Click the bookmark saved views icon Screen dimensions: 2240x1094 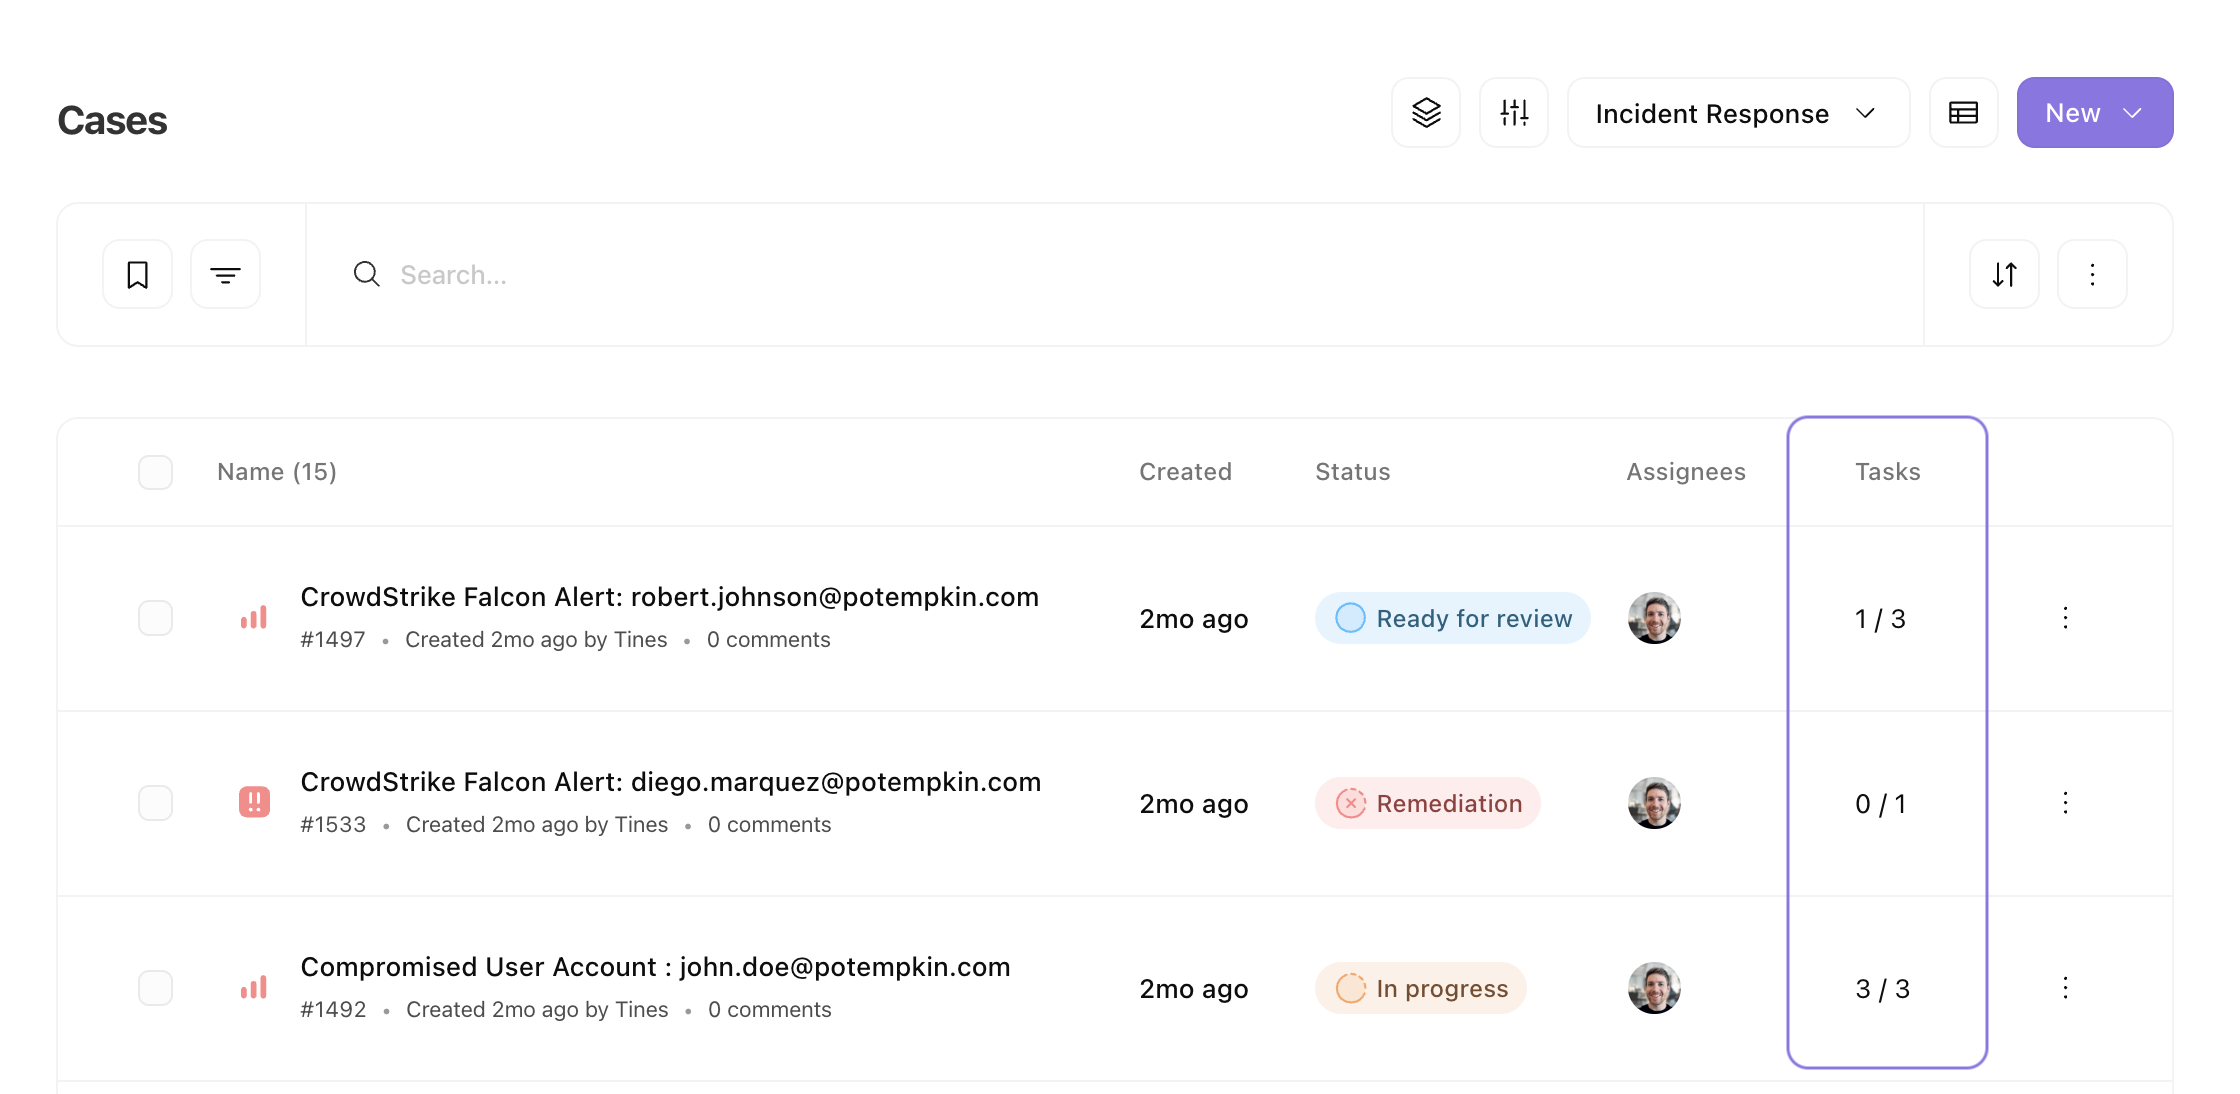pos(138,274)
